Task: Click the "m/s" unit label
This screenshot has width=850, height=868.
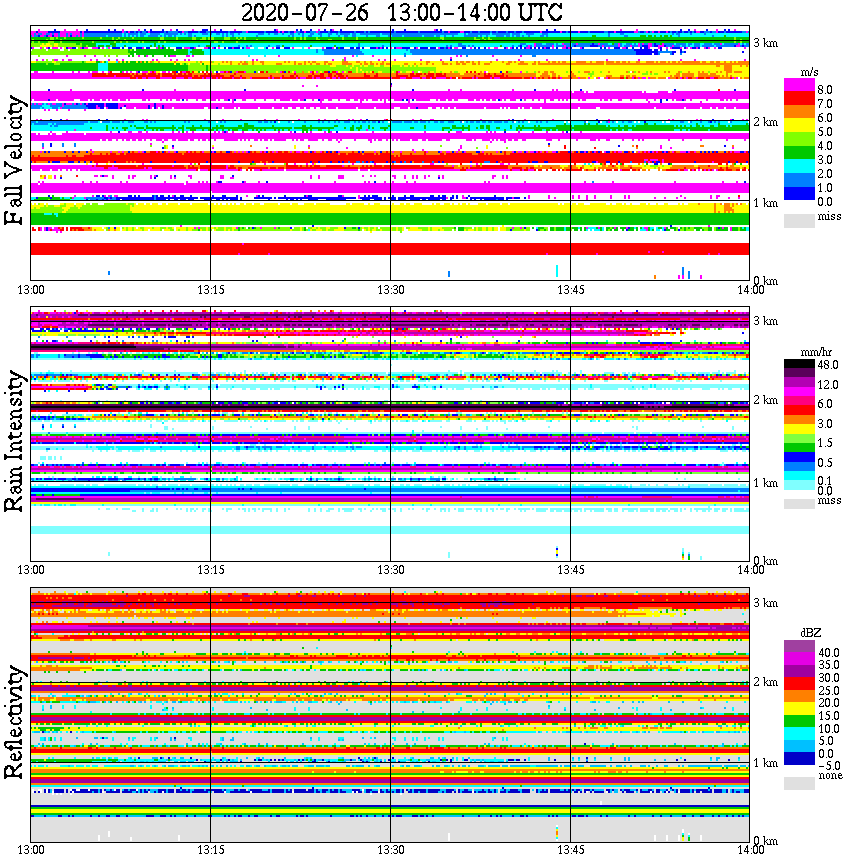Action: pyautogui.click(x=809, y=73)
